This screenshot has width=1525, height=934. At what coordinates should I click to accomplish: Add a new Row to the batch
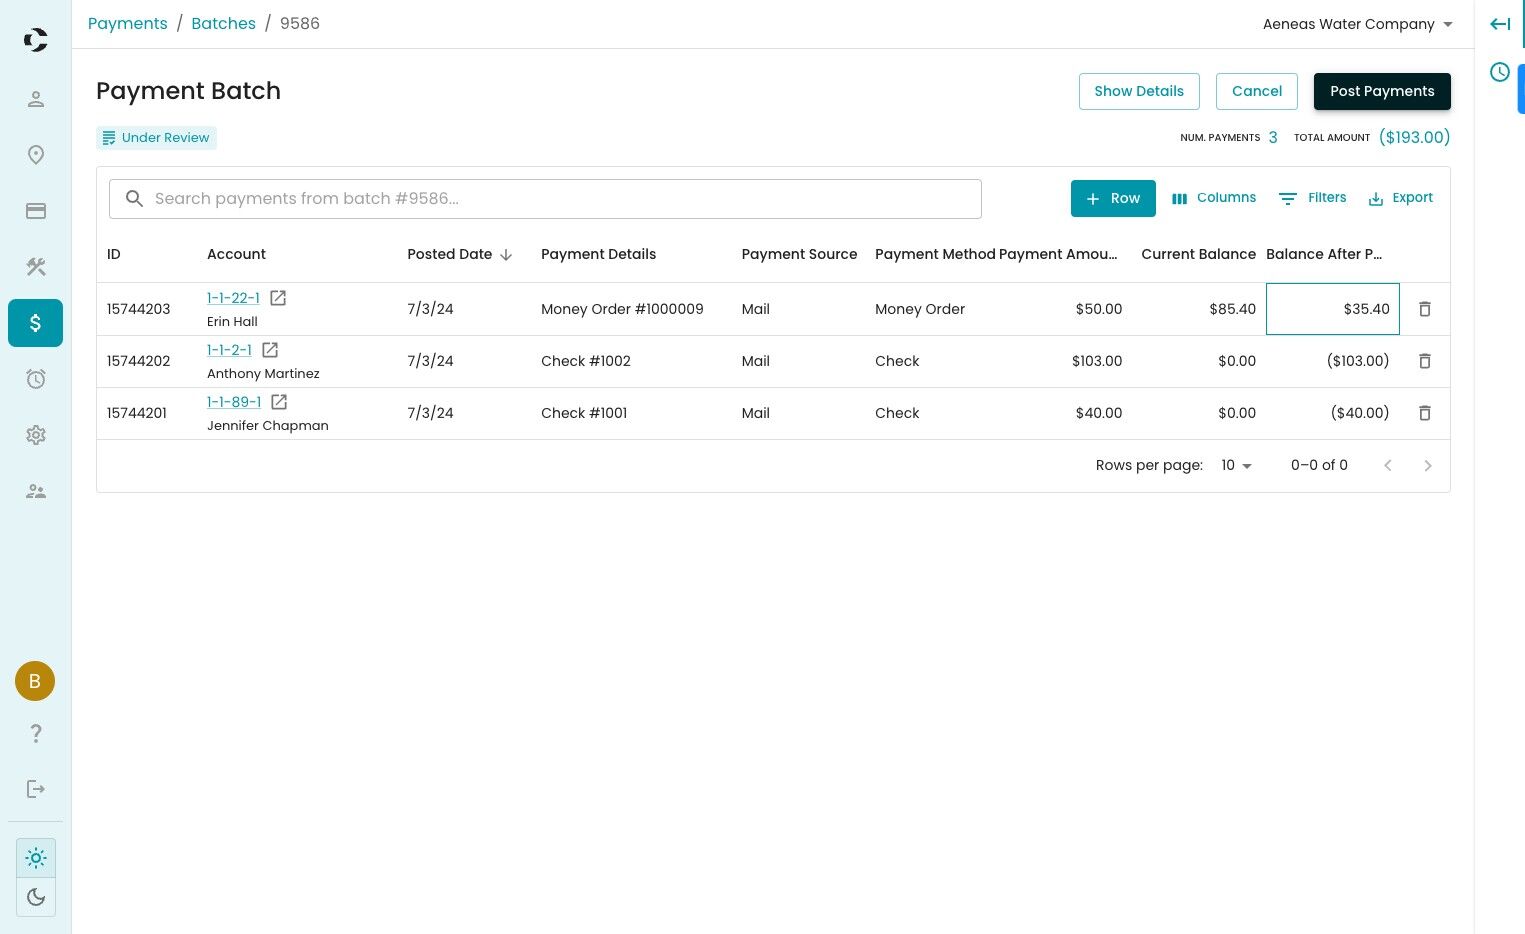1113,198
